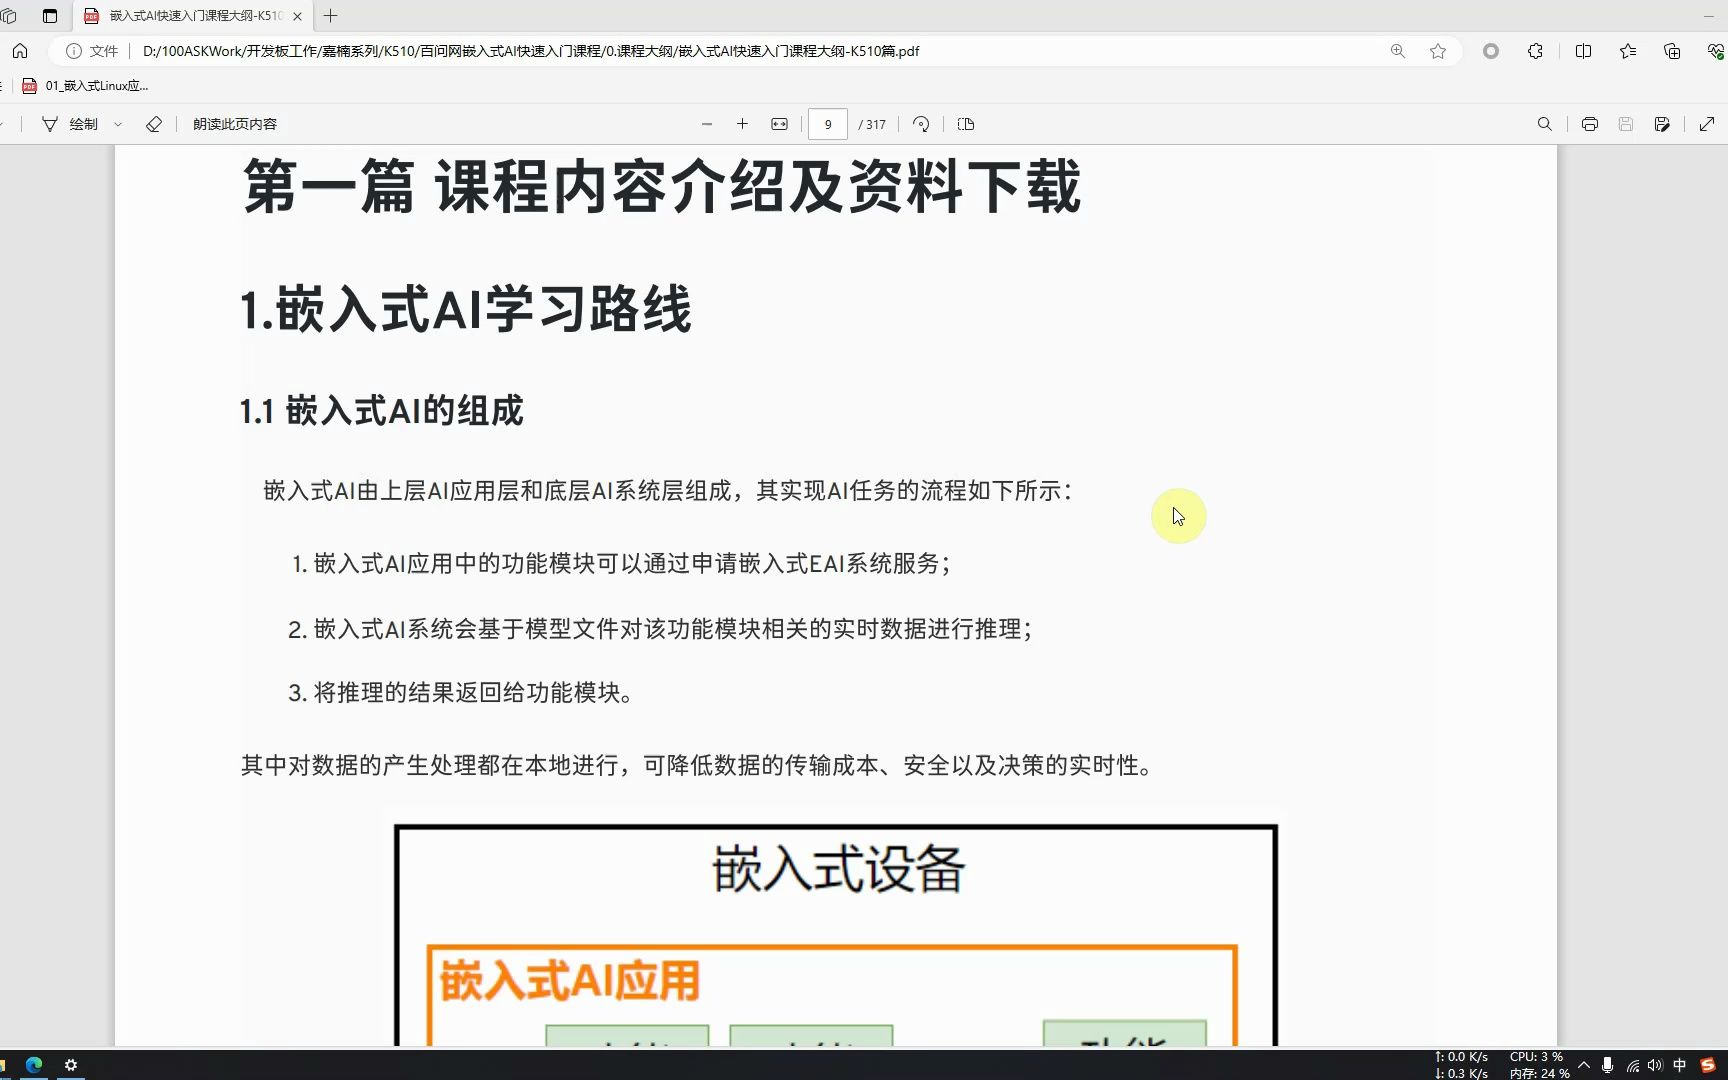This screenshot has width=1728, height=1080.
Task: Open Collections panel
Action: tap(1672, 51)
